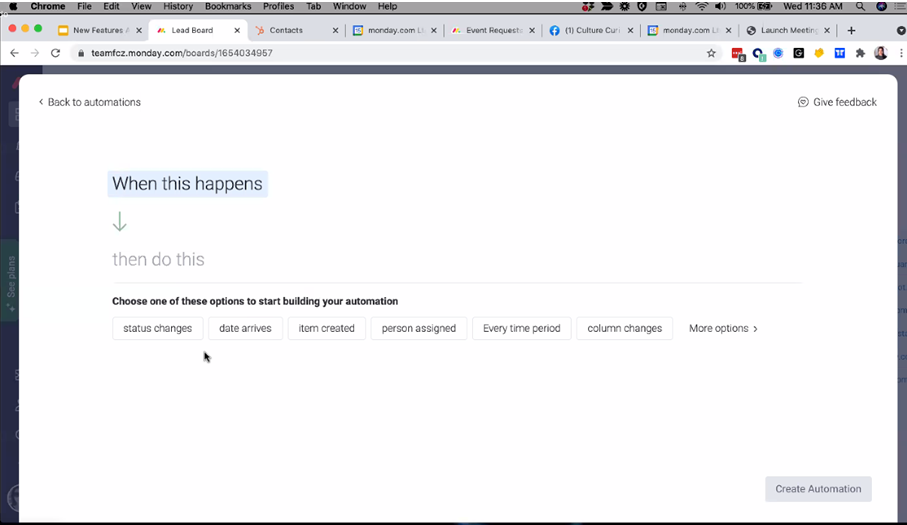Open Chrome's three-dot menu
Viewport: 907px width, 525px height.
pyautogui.click(x=900, y=53)
